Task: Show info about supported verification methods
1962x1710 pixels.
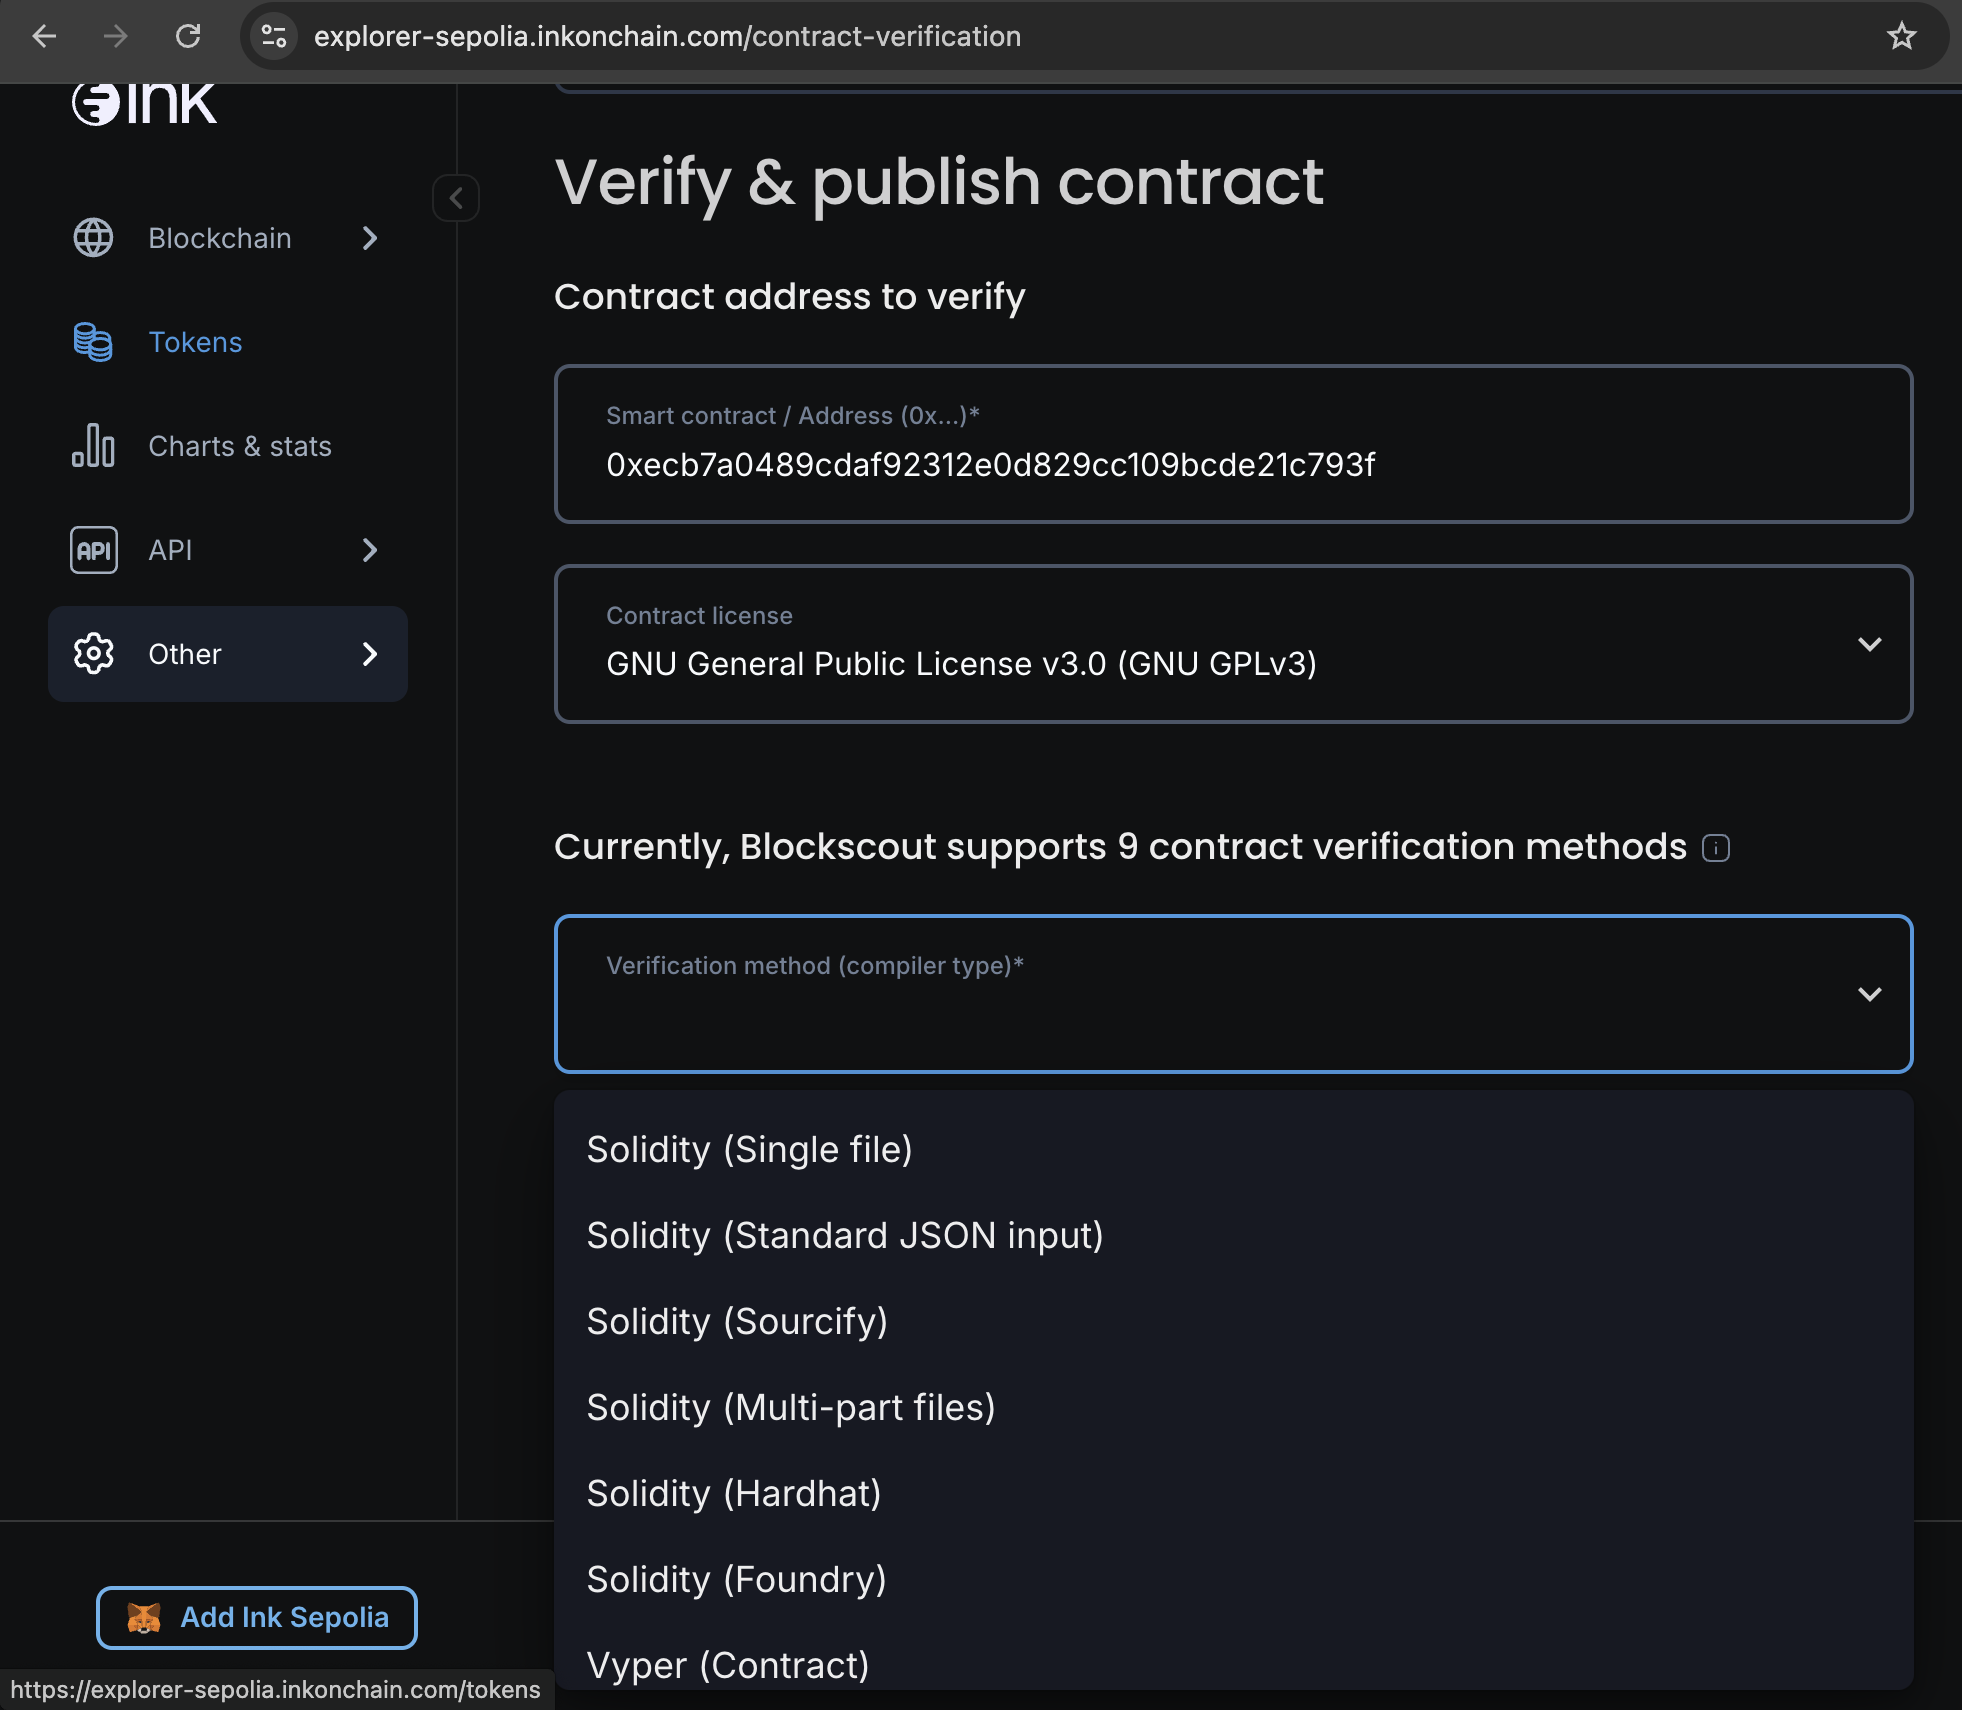Action: coord(1716,848)
